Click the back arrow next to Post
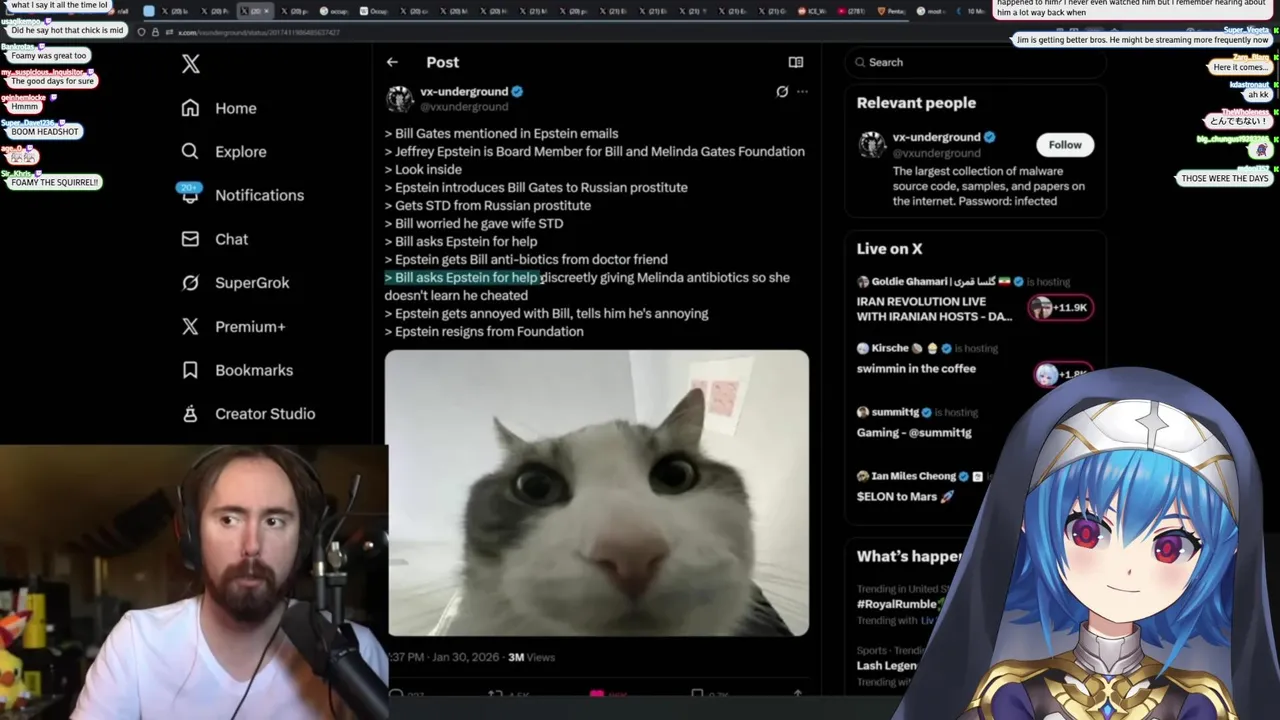The image size is (1280, 720). click(392, 62)
